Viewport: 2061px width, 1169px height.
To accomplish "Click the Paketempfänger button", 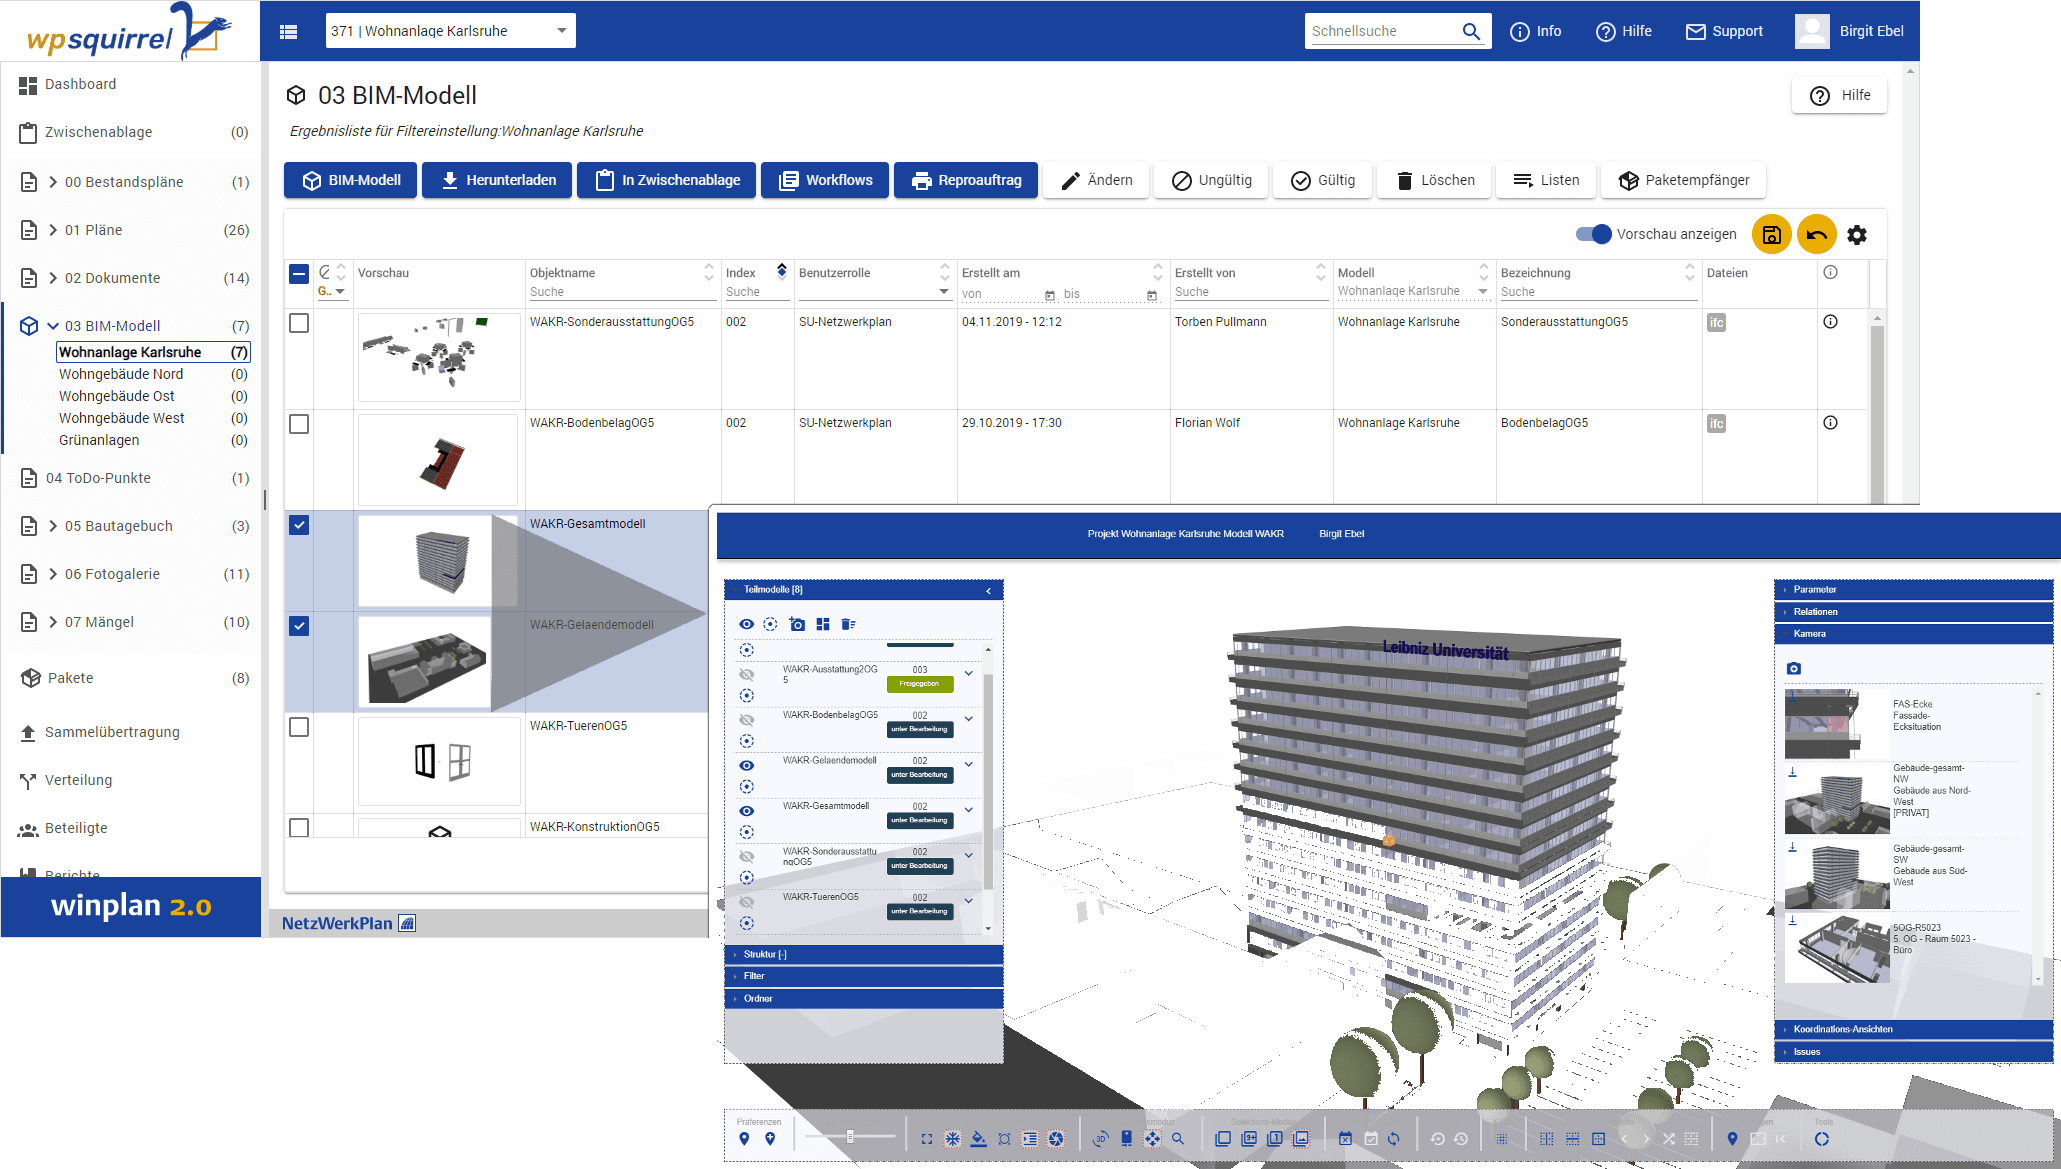I will click(x=1684, y=180).
